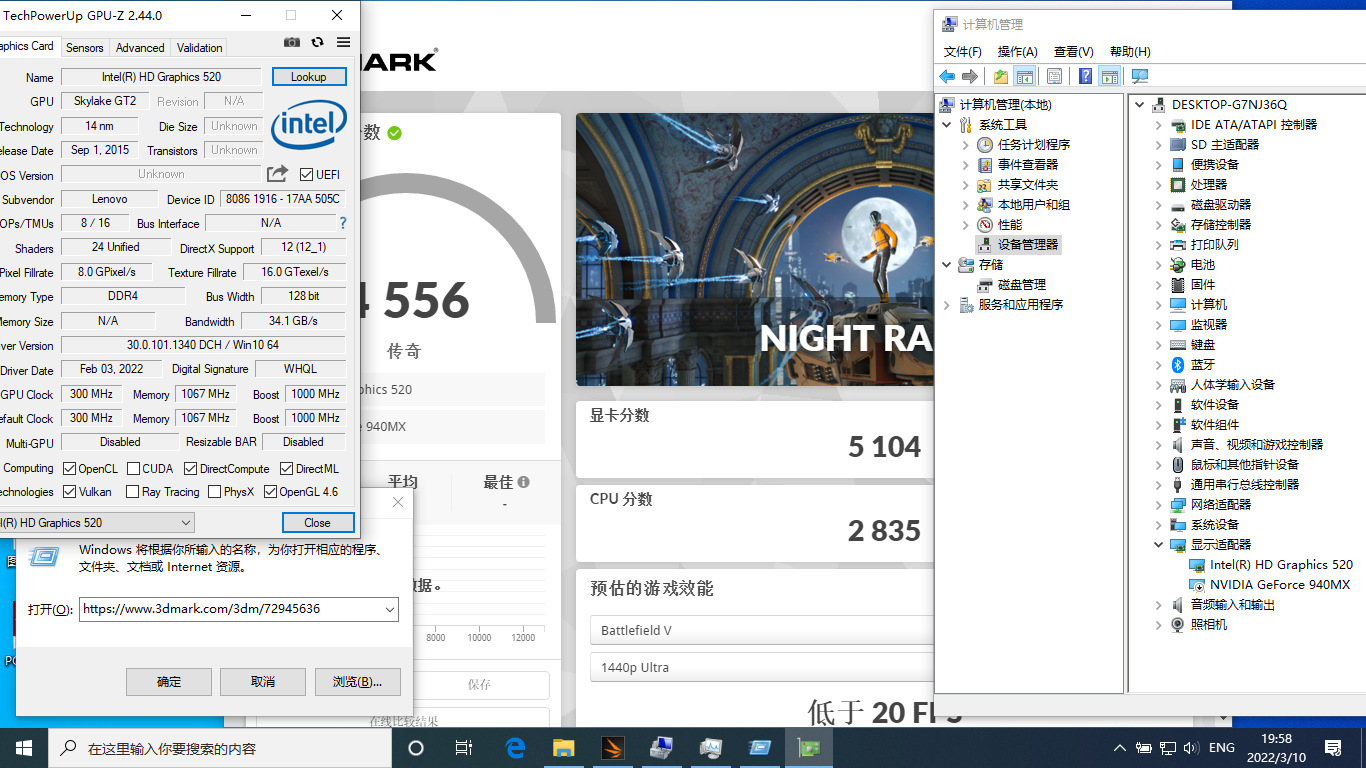The image size is (1366, 768).
Task: Expand the 处理器 device category
Action: [1159, 185]
